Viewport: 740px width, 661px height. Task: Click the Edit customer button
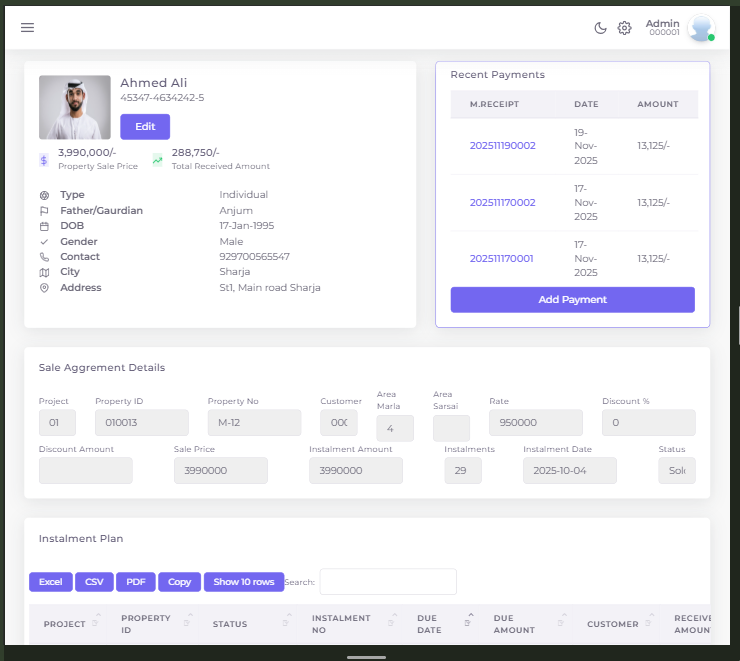[x=145, y=127]
